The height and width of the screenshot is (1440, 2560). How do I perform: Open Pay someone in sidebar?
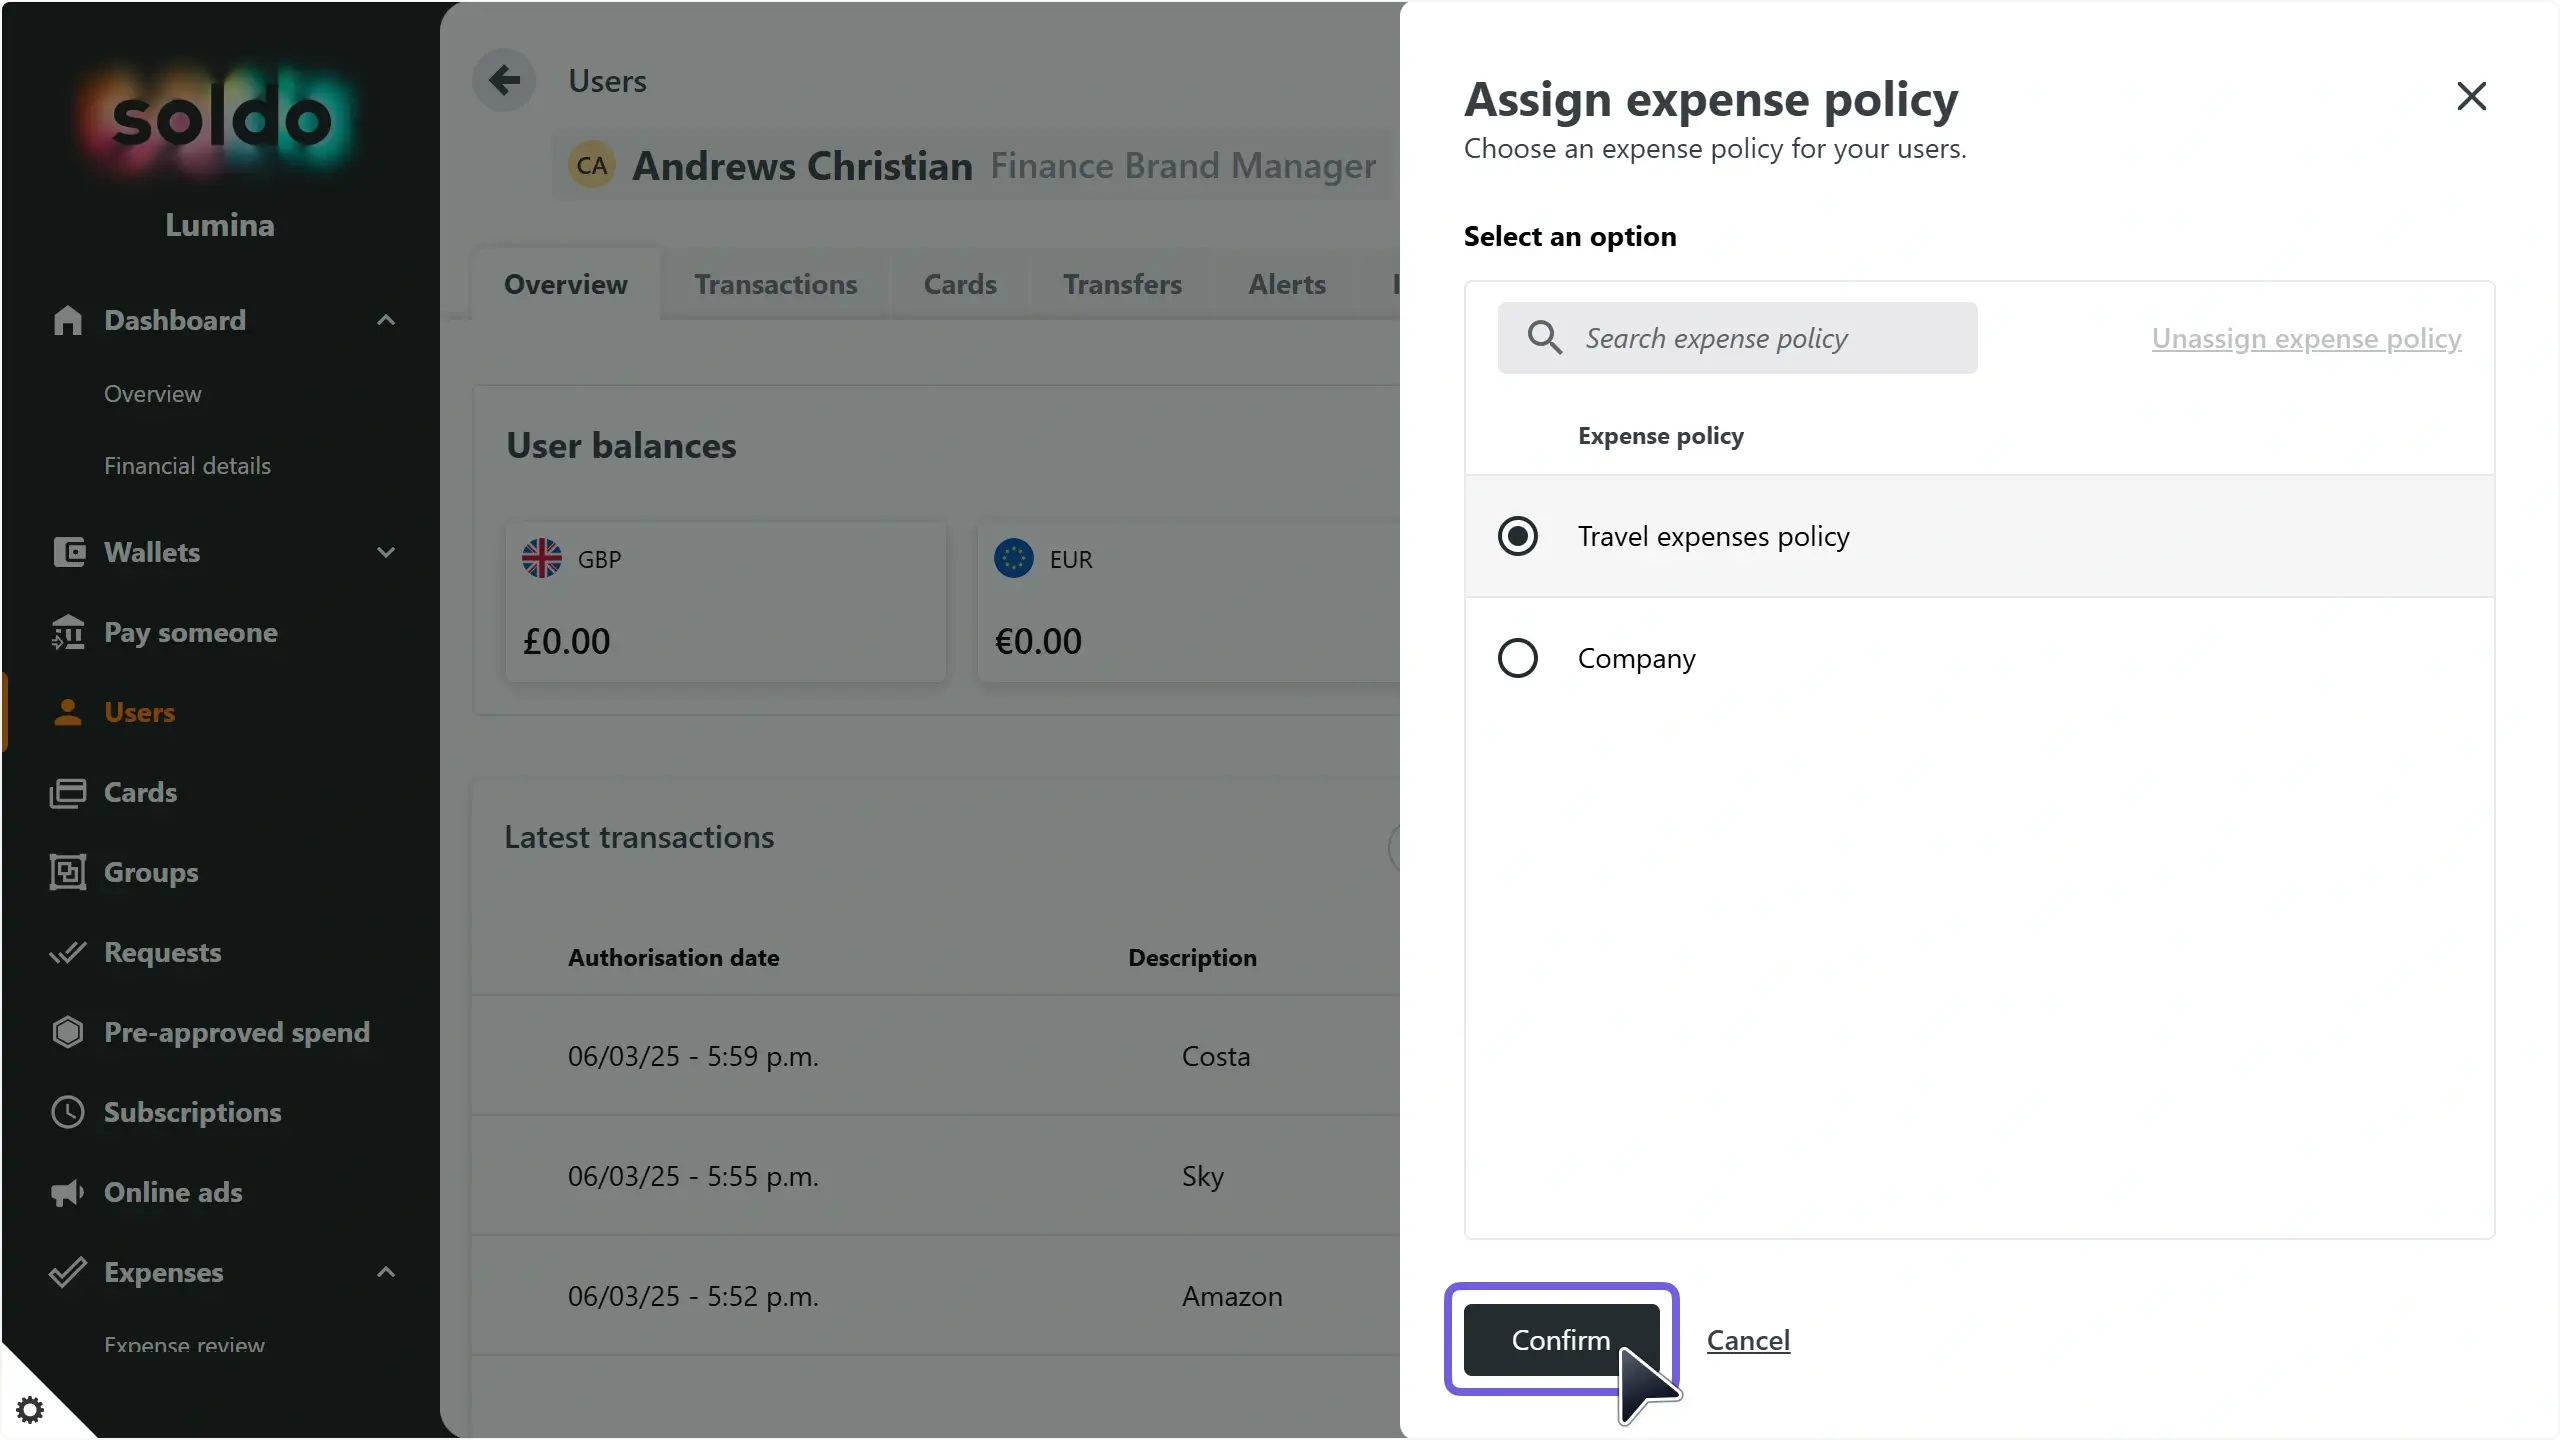[x=191, y=632]
